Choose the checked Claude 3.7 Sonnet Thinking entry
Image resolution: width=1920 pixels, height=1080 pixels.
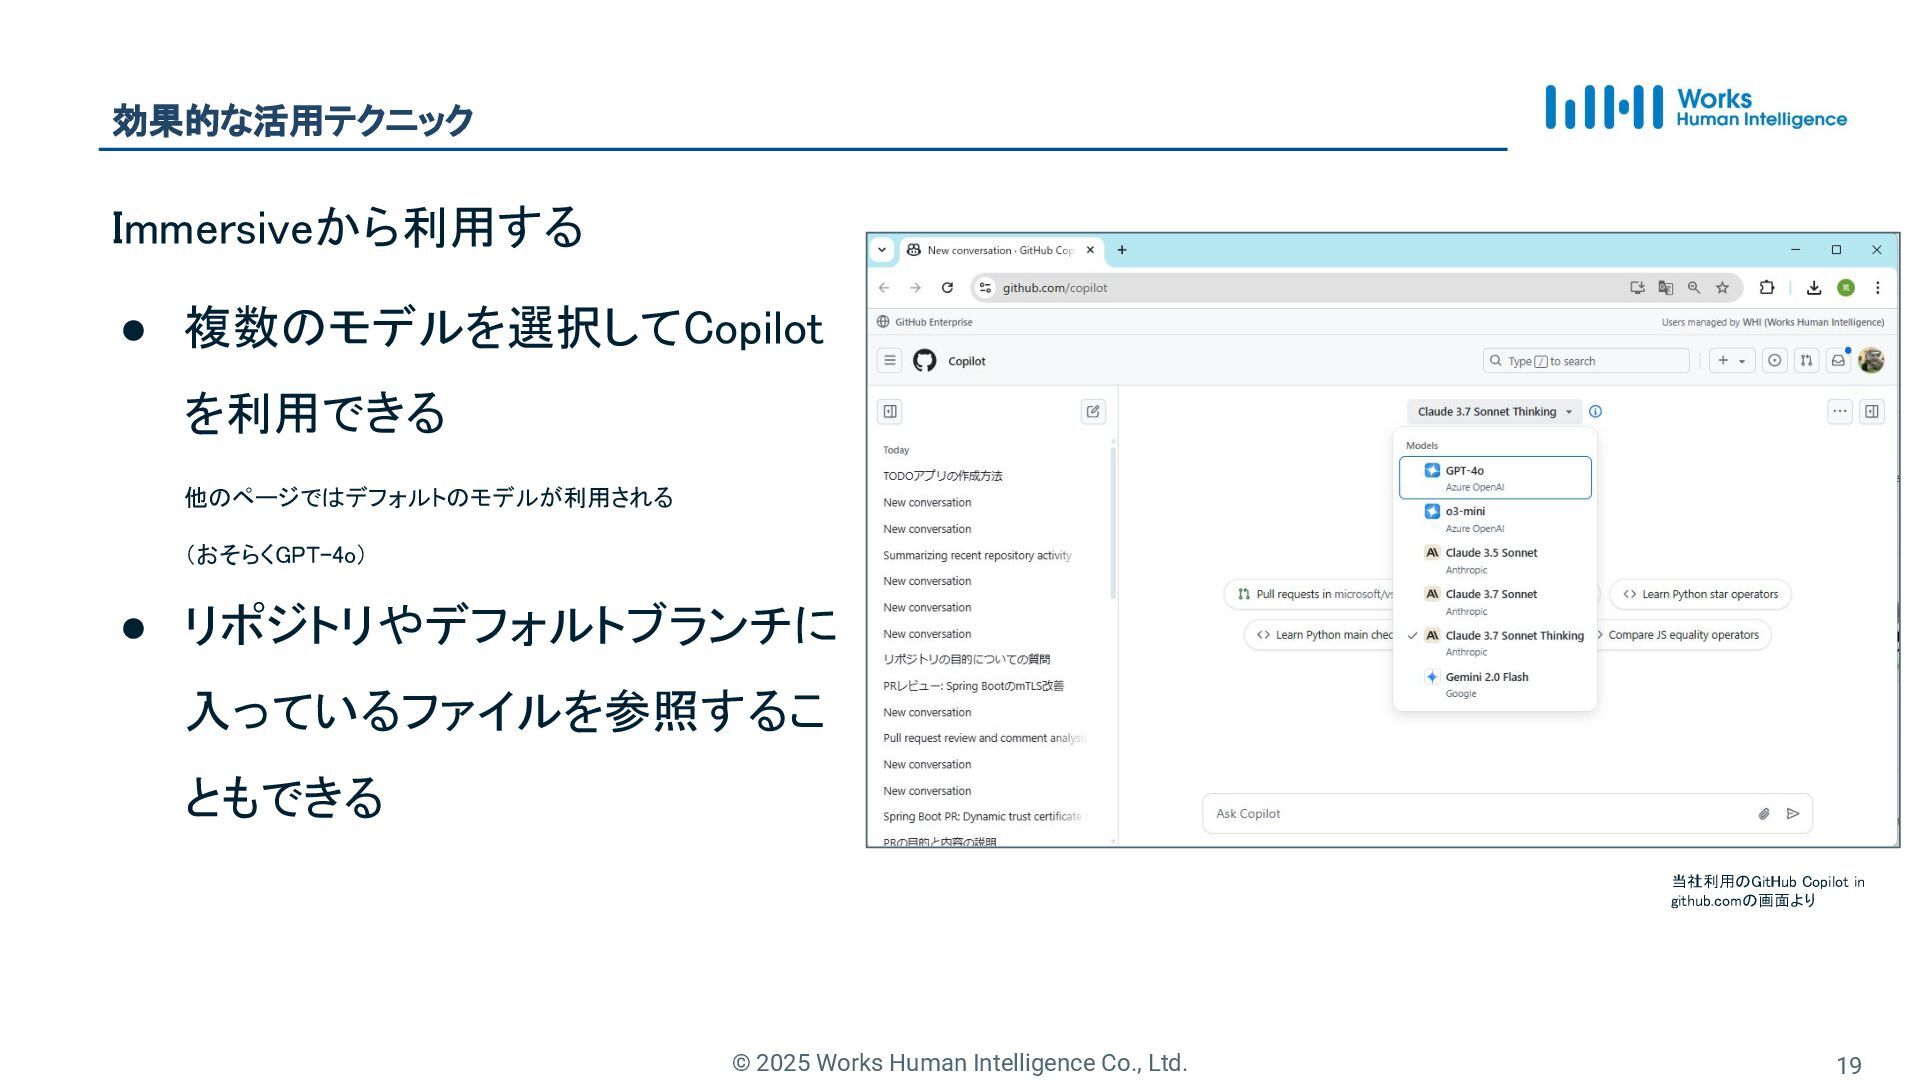tap(1495, 643)
